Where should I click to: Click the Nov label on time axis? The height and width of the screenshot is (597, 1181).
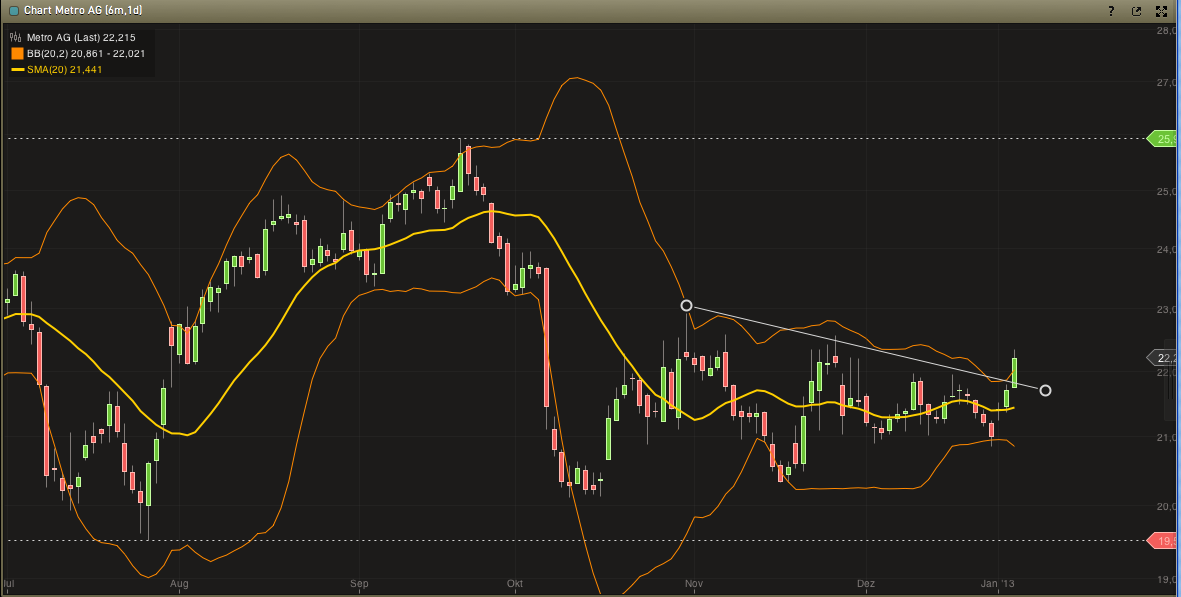694,582
